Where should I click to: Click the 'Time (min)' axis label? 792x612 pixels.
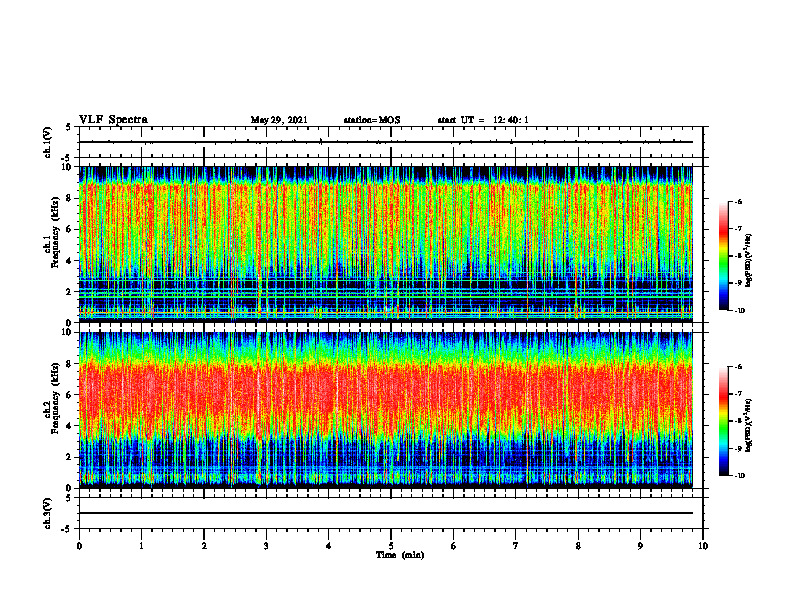coord(400,555)
